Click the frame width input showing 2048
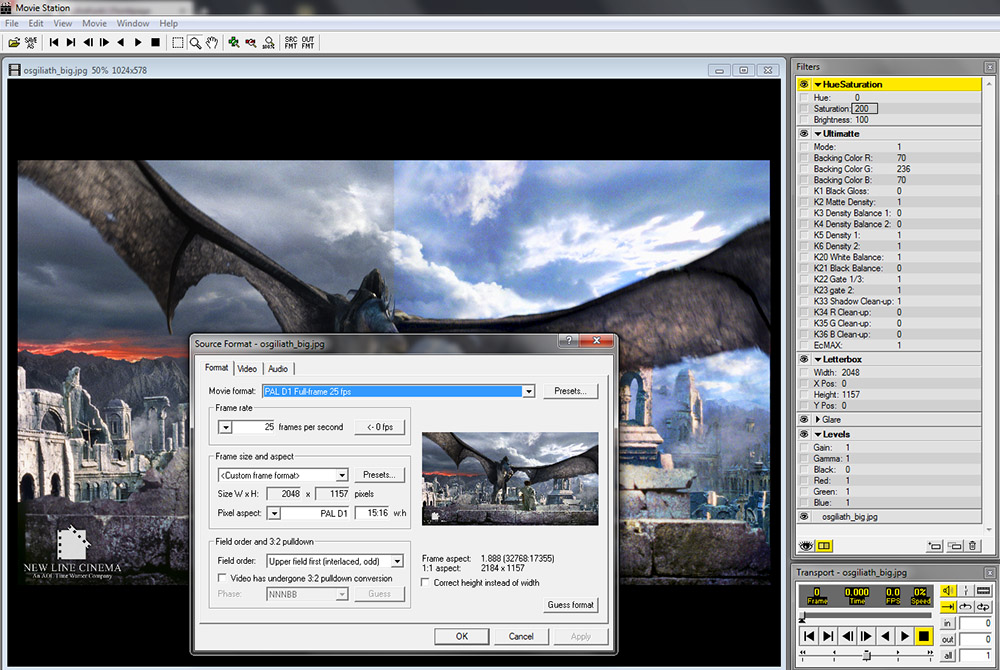The height and width of the screenshot is (670, 1000). tap(284, 494)
